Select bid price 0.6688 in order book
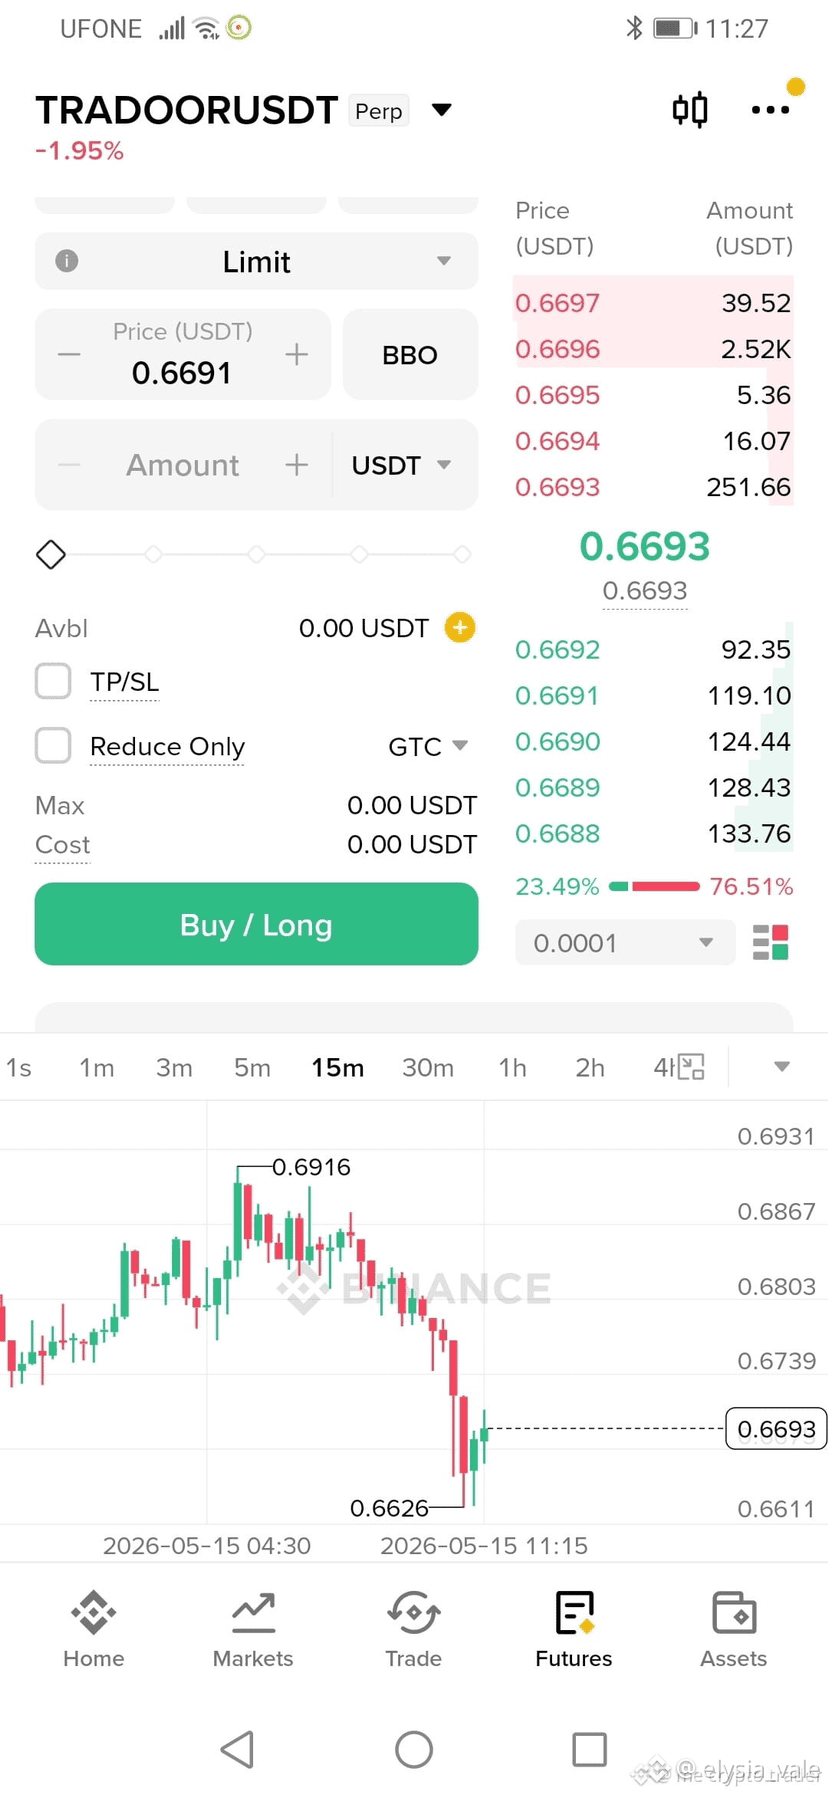This screenshot has height=1794, width=828. click(557, 834)
